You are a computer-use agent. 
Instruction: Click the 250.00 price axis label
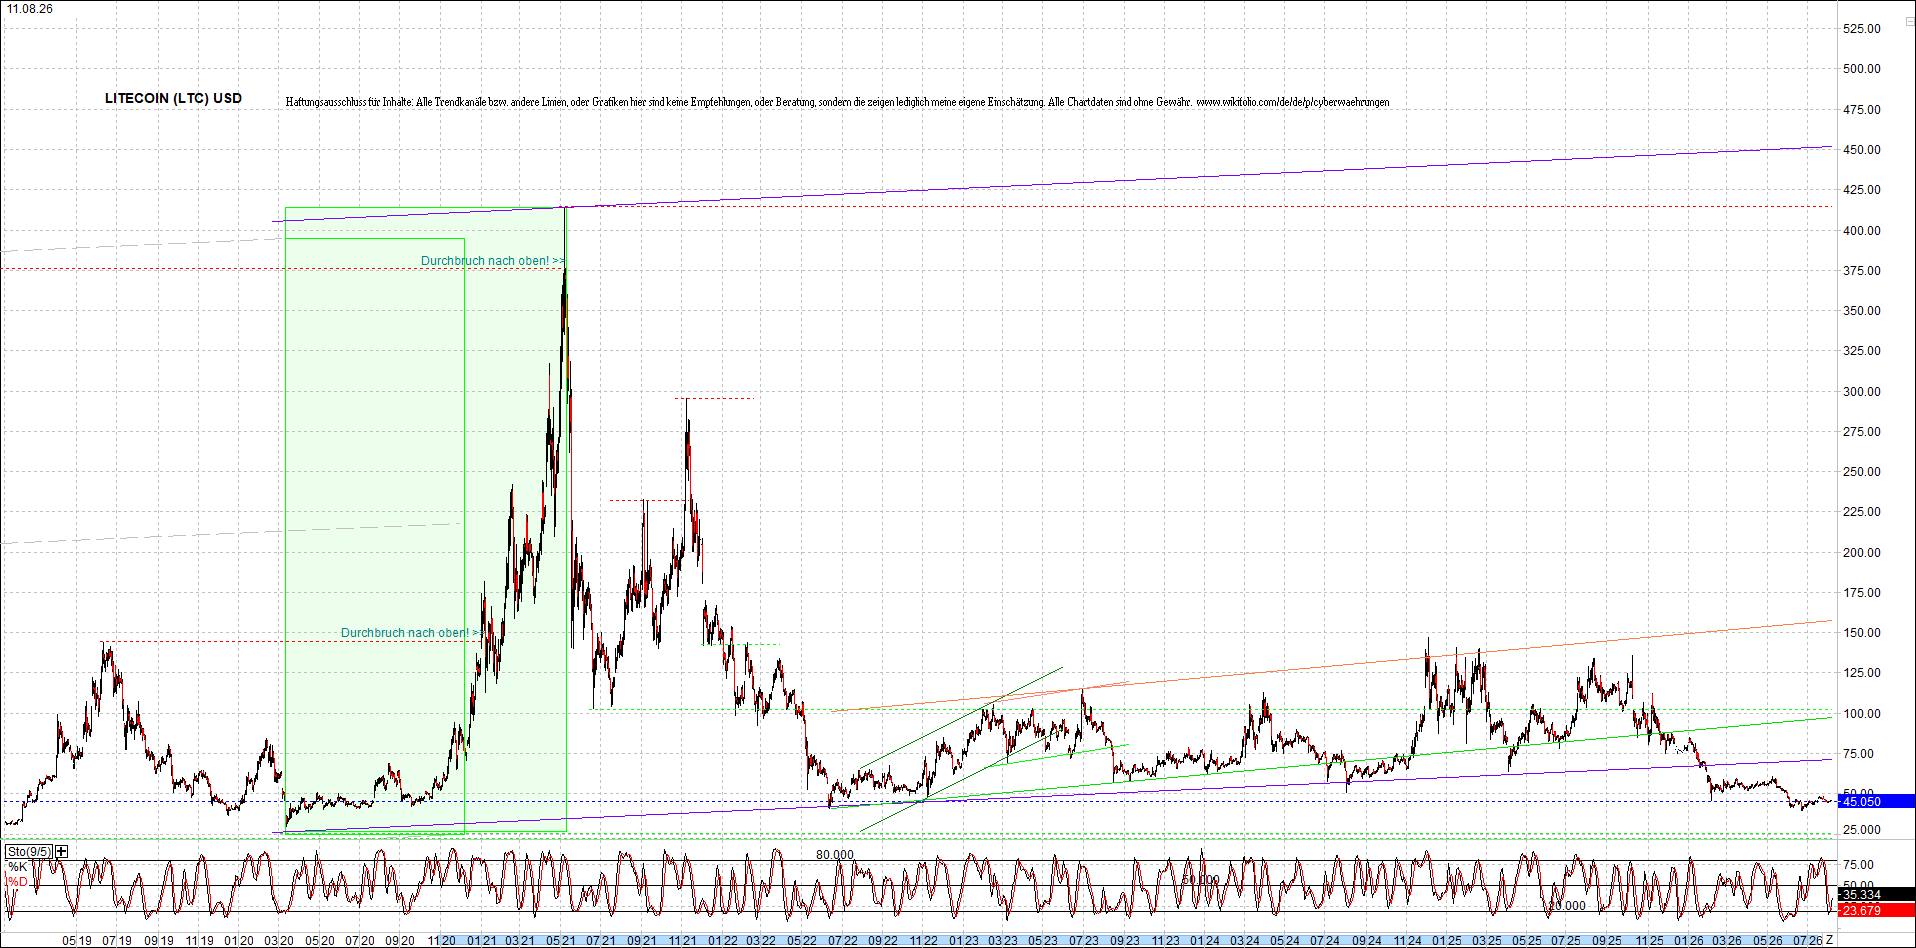[1862, 472]
